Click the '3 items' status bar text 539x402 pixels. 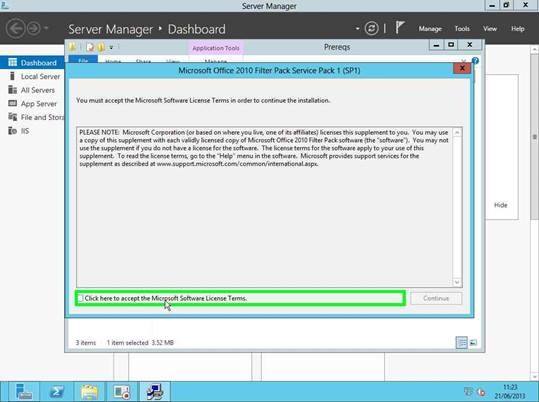point(86,343)
